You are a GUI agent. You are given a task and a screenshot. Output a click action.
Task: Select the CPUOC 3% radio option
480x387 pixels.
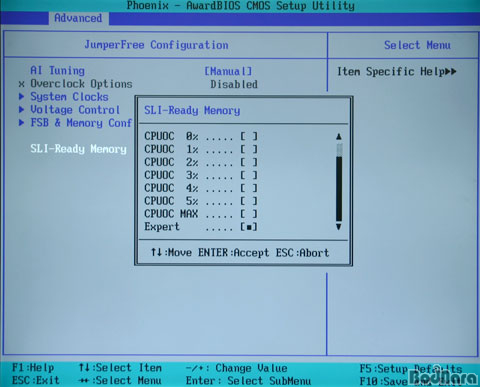pos(249,175)
